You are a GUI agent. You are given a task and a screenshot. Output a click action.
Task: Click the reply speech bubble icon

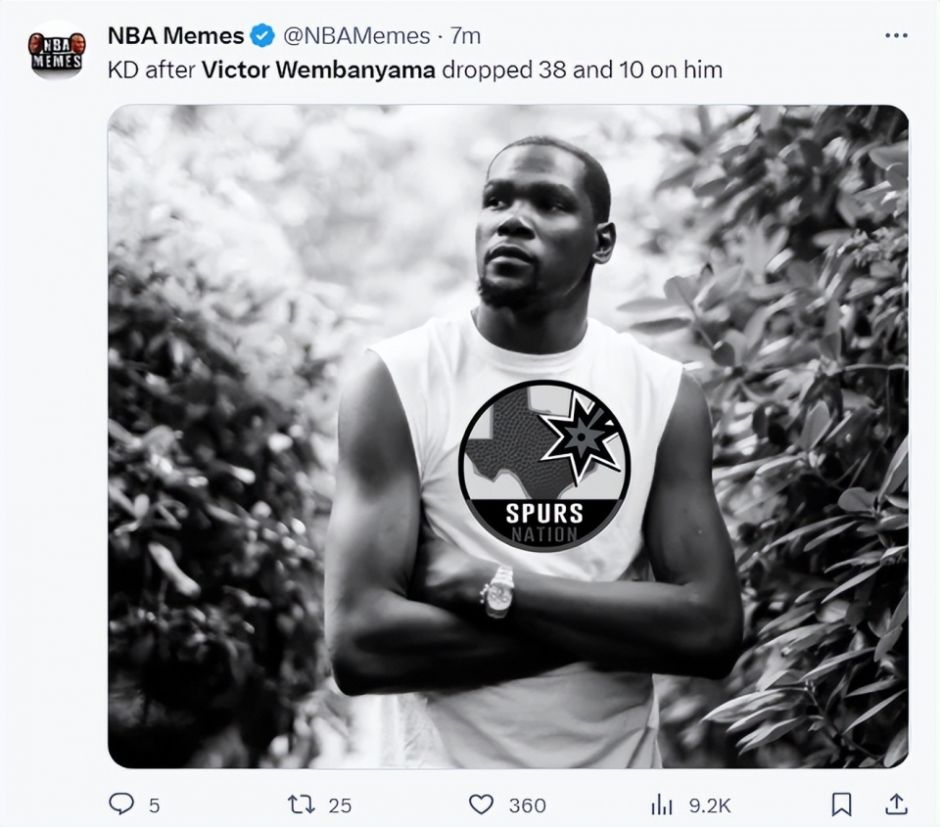point(120,803)
